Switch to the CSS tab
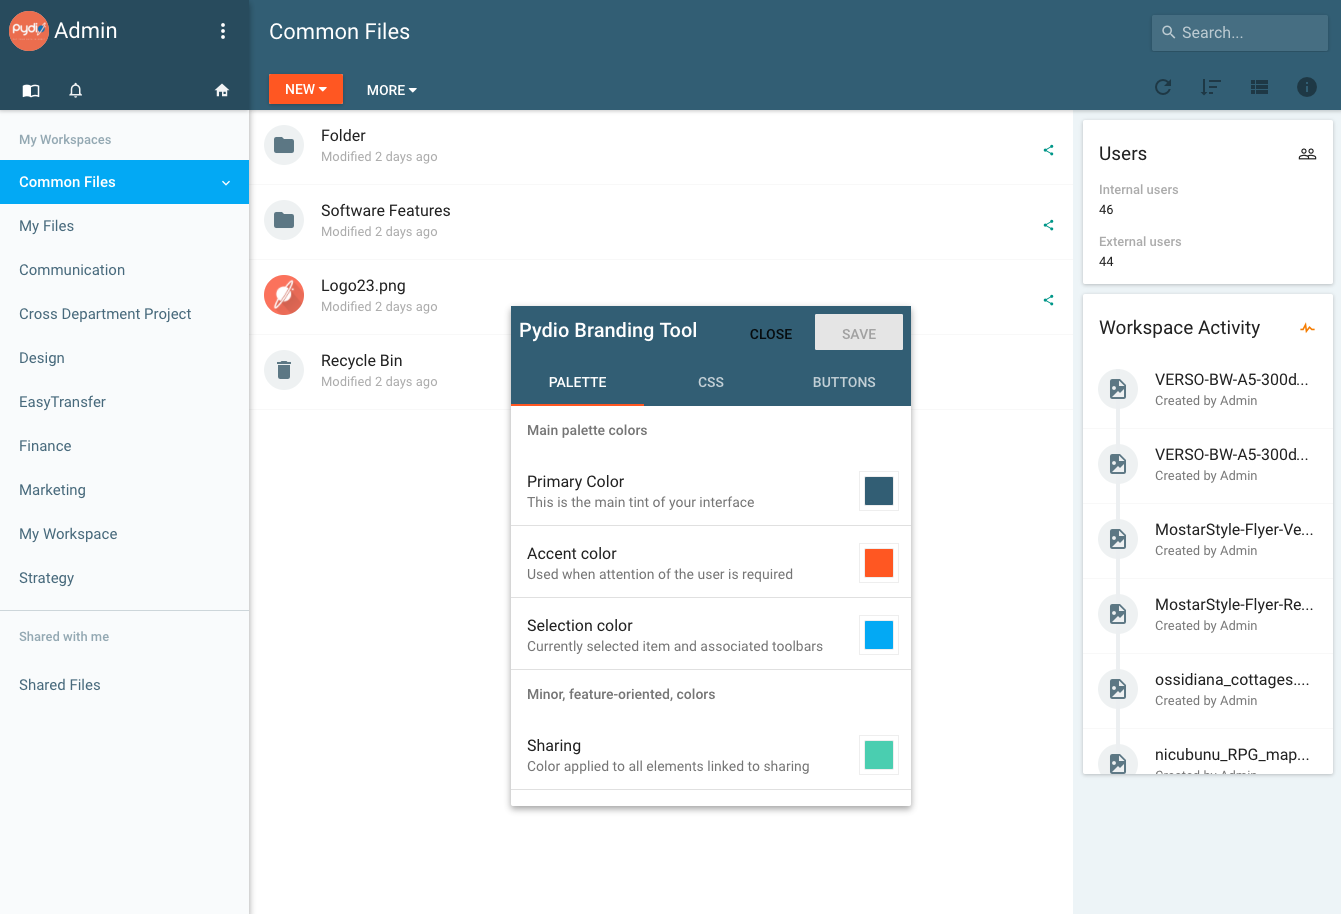 coord(711,382)
